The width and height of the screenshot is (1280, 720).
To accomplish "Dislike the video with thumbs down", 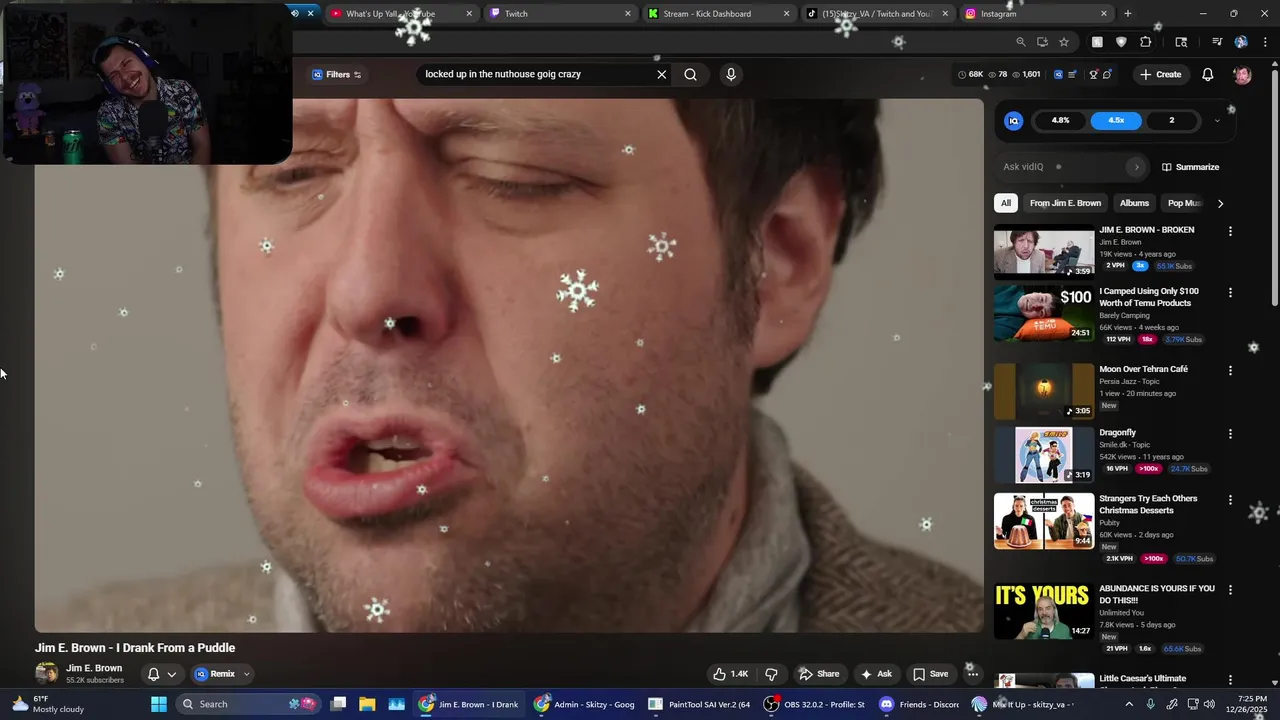I will 771,674.
